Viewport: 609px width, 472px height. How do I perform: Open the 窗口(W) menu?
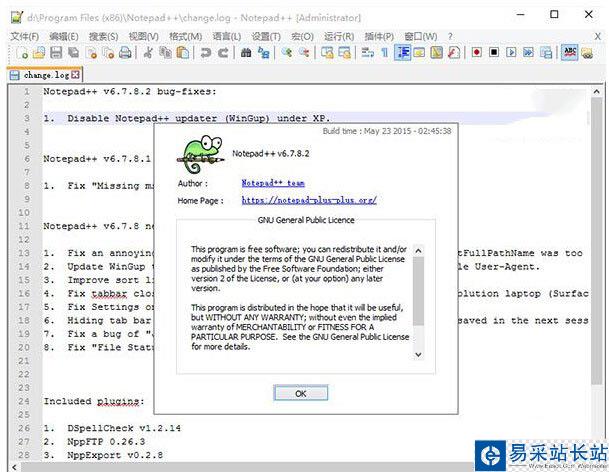tap(421, 37)
